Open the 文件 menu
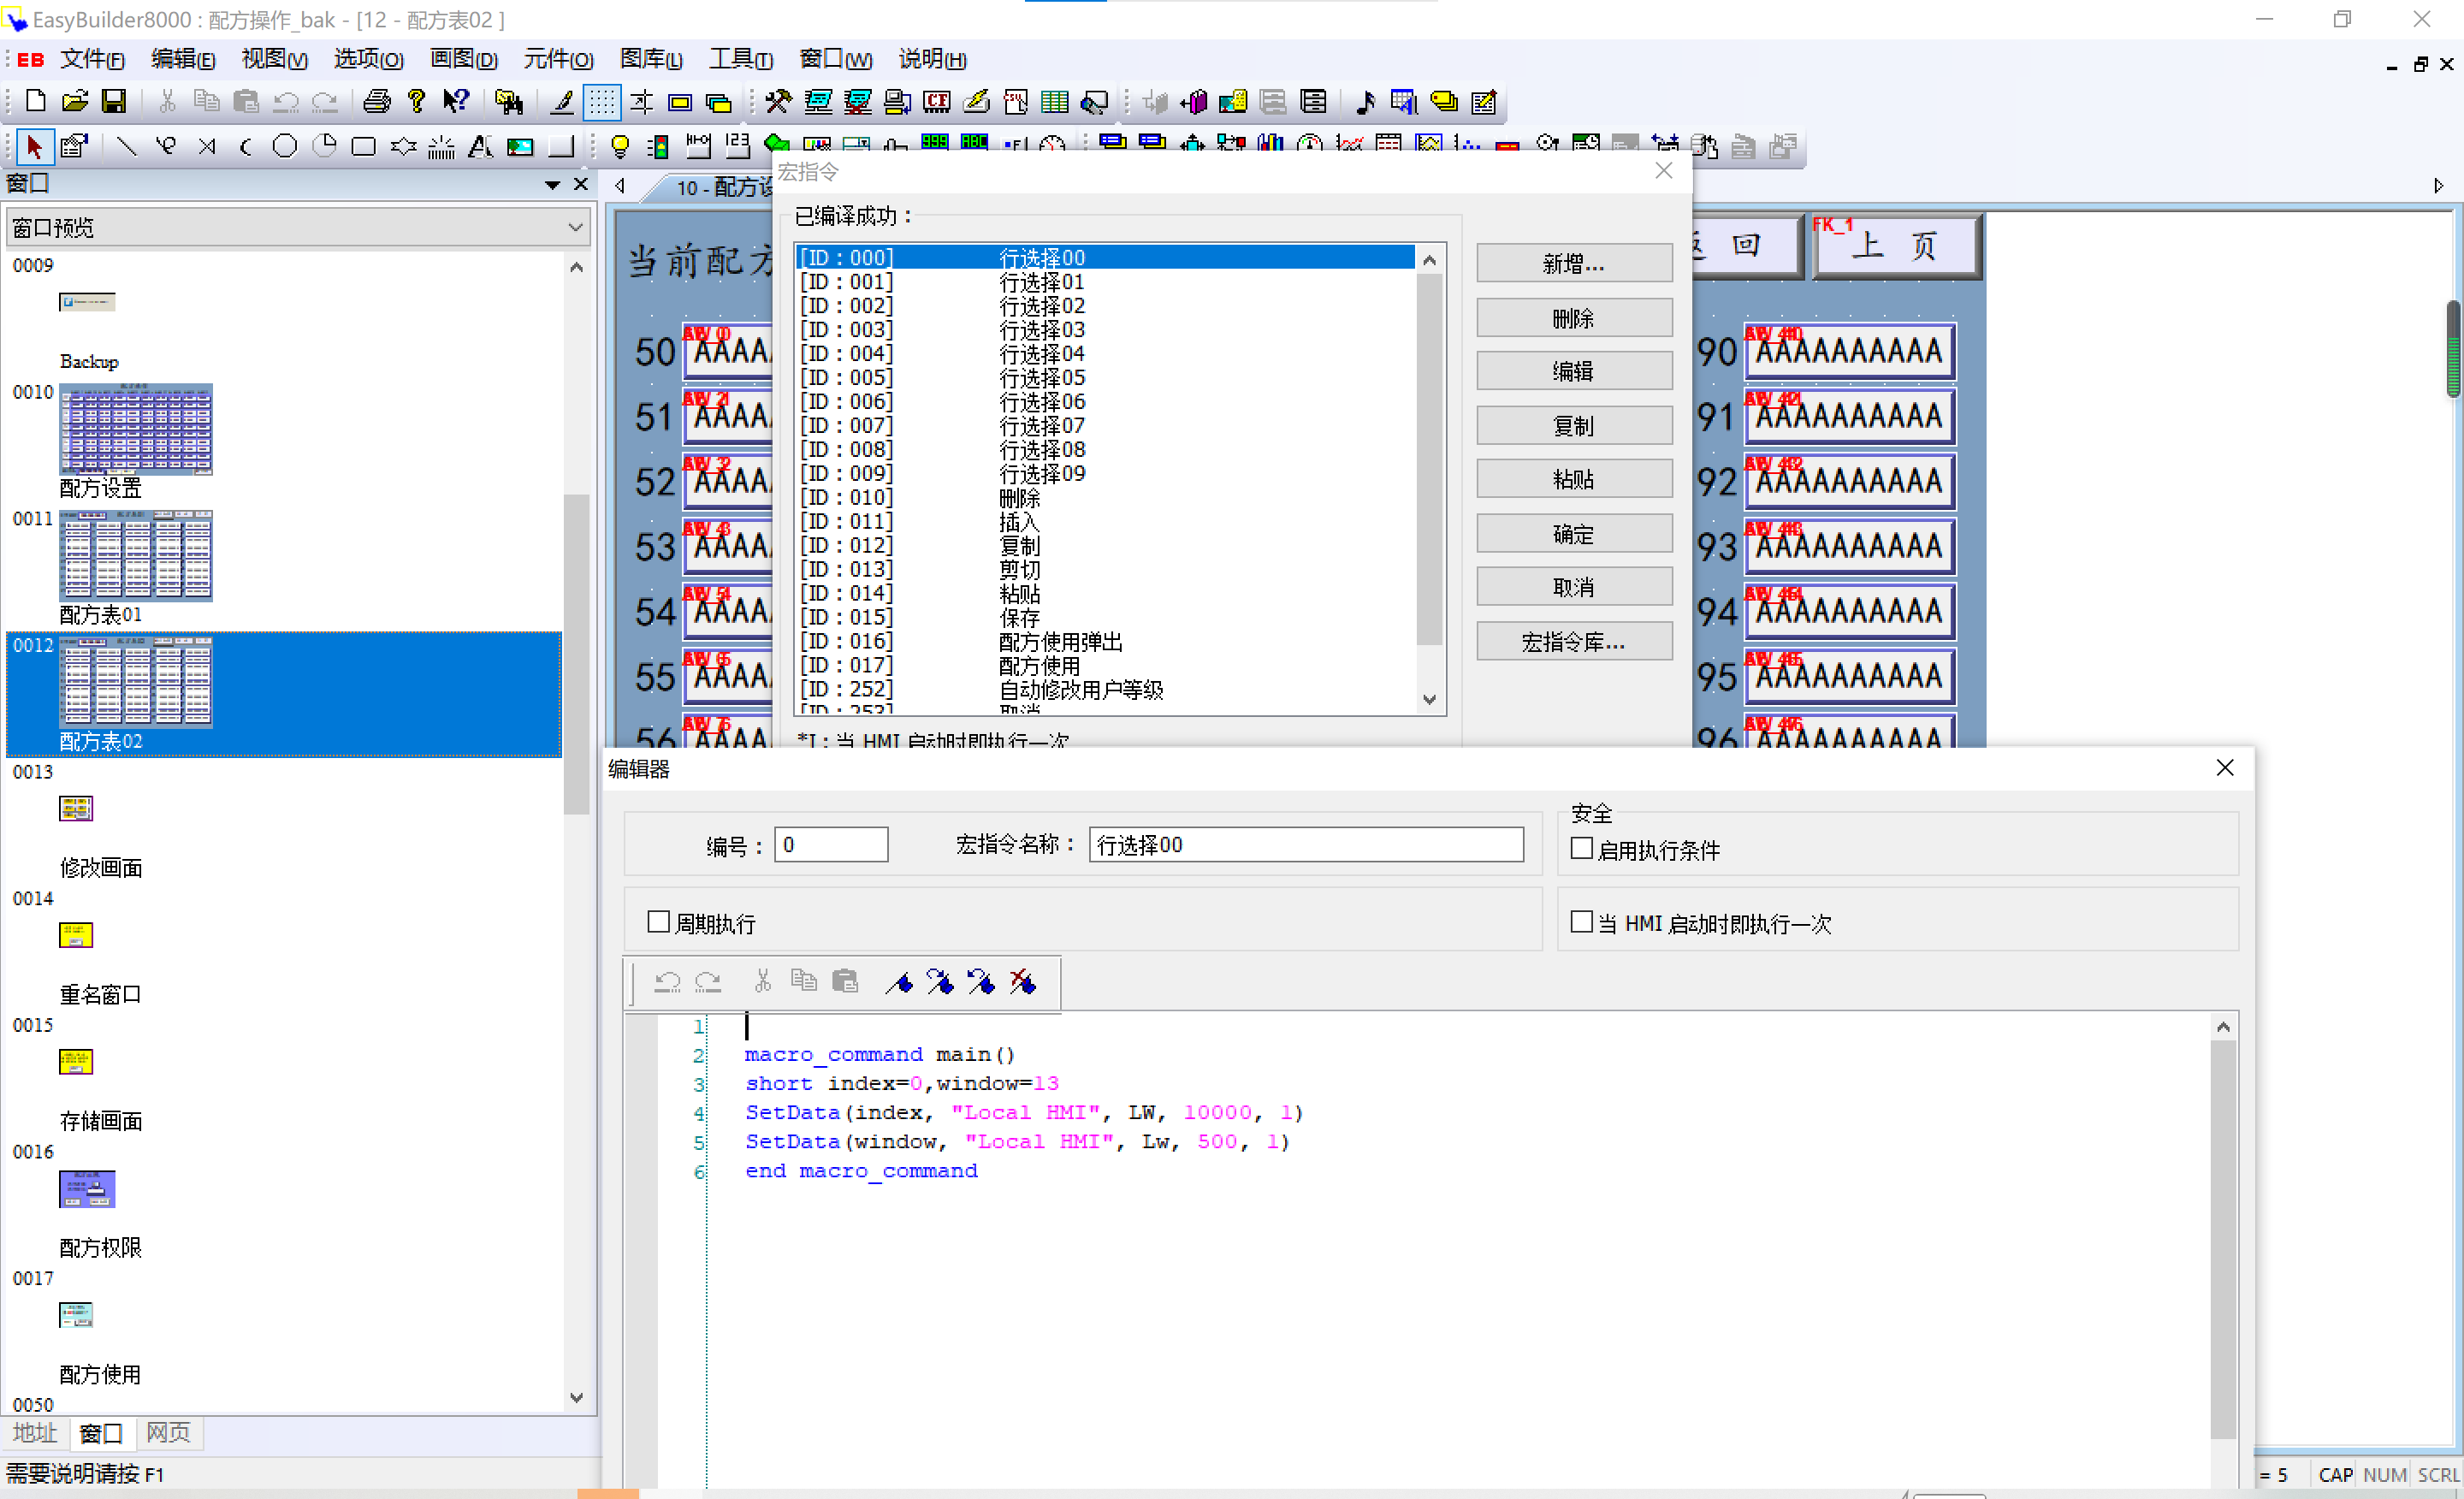This screenshot has height=1499, width=2464. [x=92, y=59]
